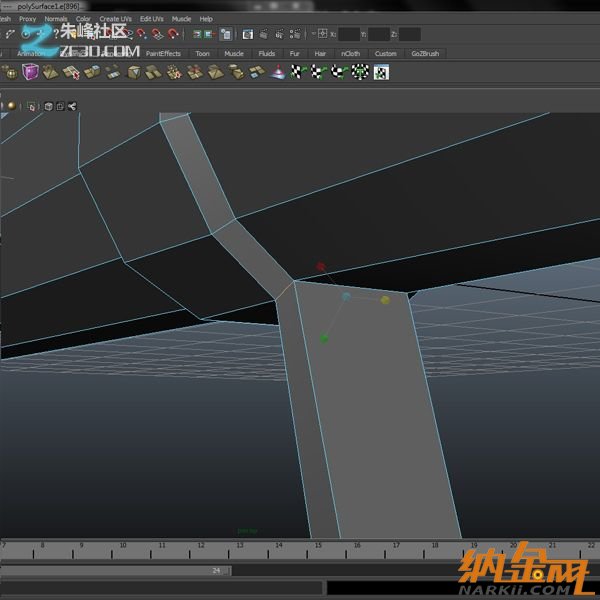Select the GoZBrush shelf tab
Viewport: 600px width, 600px height.
(x=425, y=54)
